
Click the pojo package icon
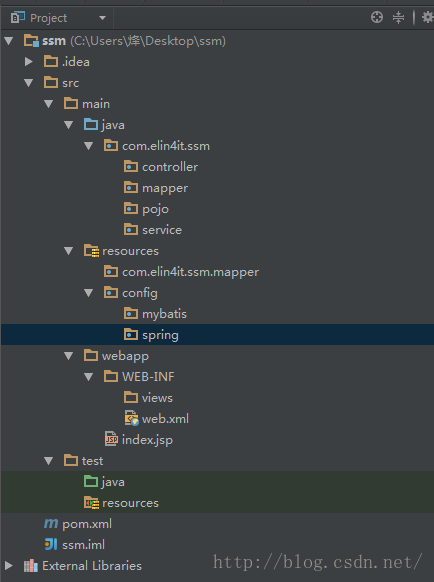point(131,208)
